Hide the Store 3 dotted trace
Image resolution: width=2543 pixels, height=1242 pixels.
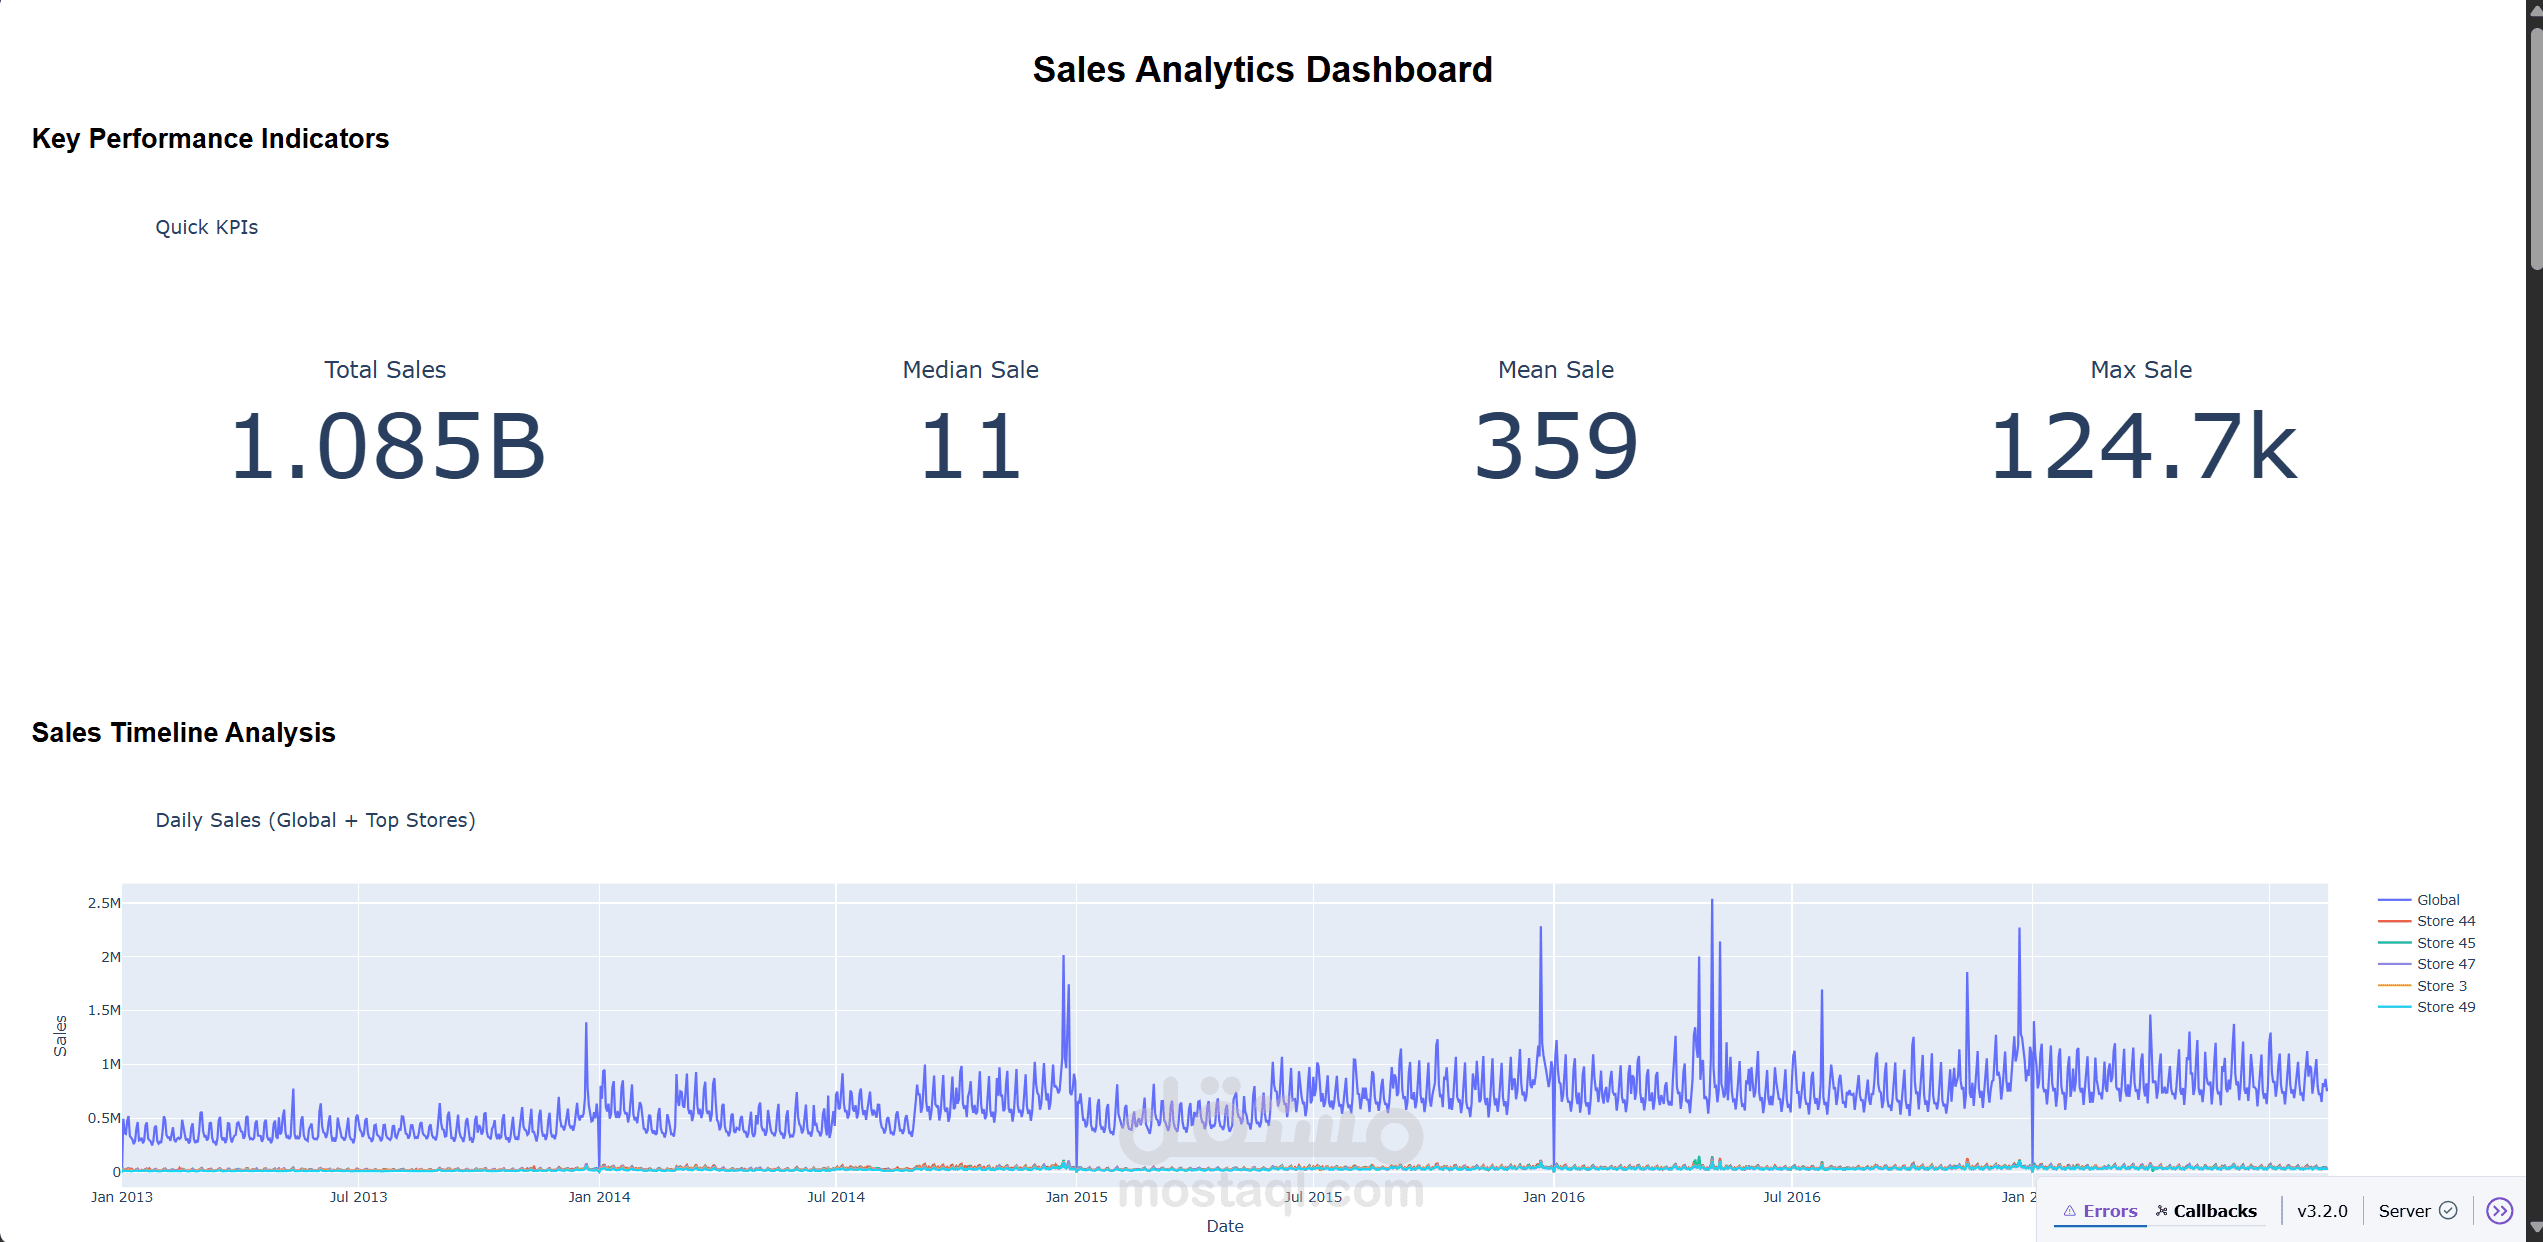(x=2441, y=985)
